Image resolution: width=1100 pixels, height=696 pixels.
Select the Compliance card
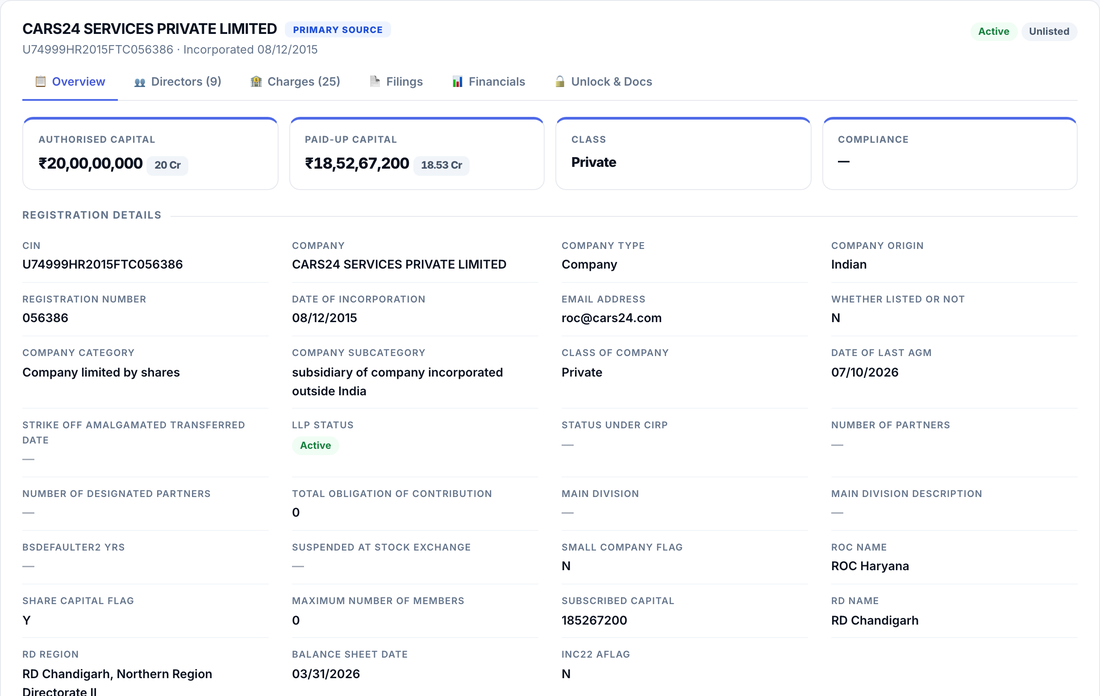point(950,154)
